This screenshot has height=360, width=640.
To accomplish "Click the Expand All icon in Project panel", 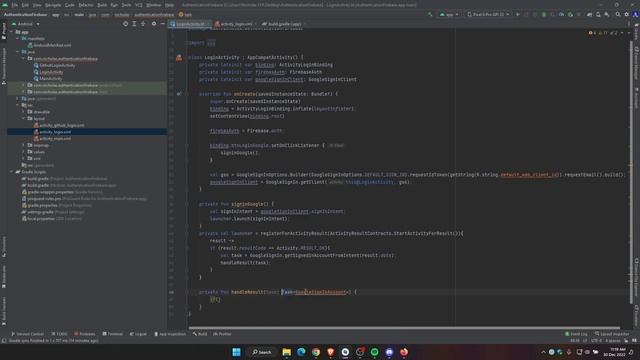I will [134, 24].
